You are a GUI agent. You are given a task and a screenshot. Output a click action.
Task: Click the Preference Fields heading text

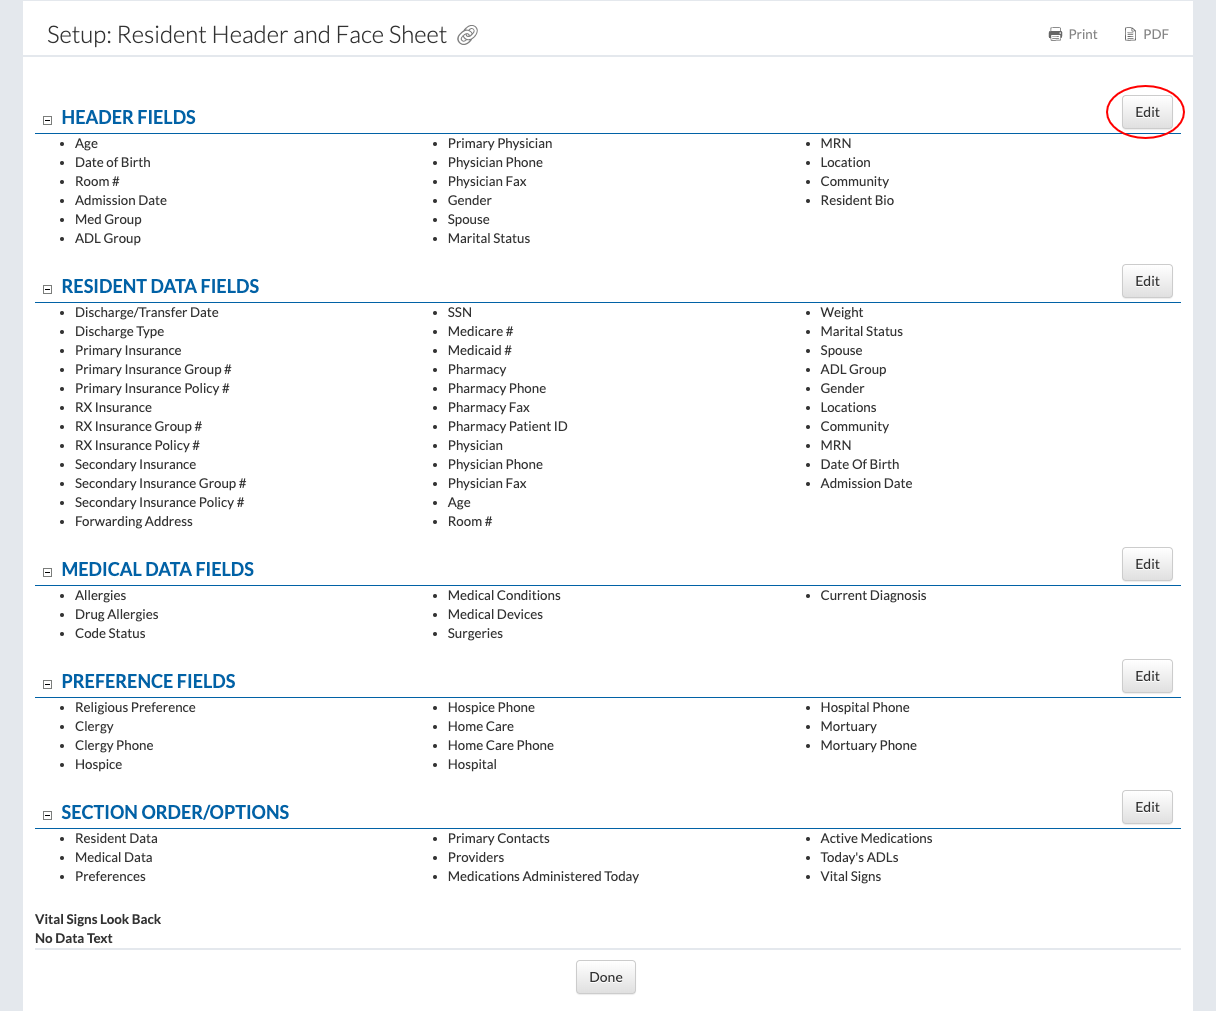click(x=148, y=682)
